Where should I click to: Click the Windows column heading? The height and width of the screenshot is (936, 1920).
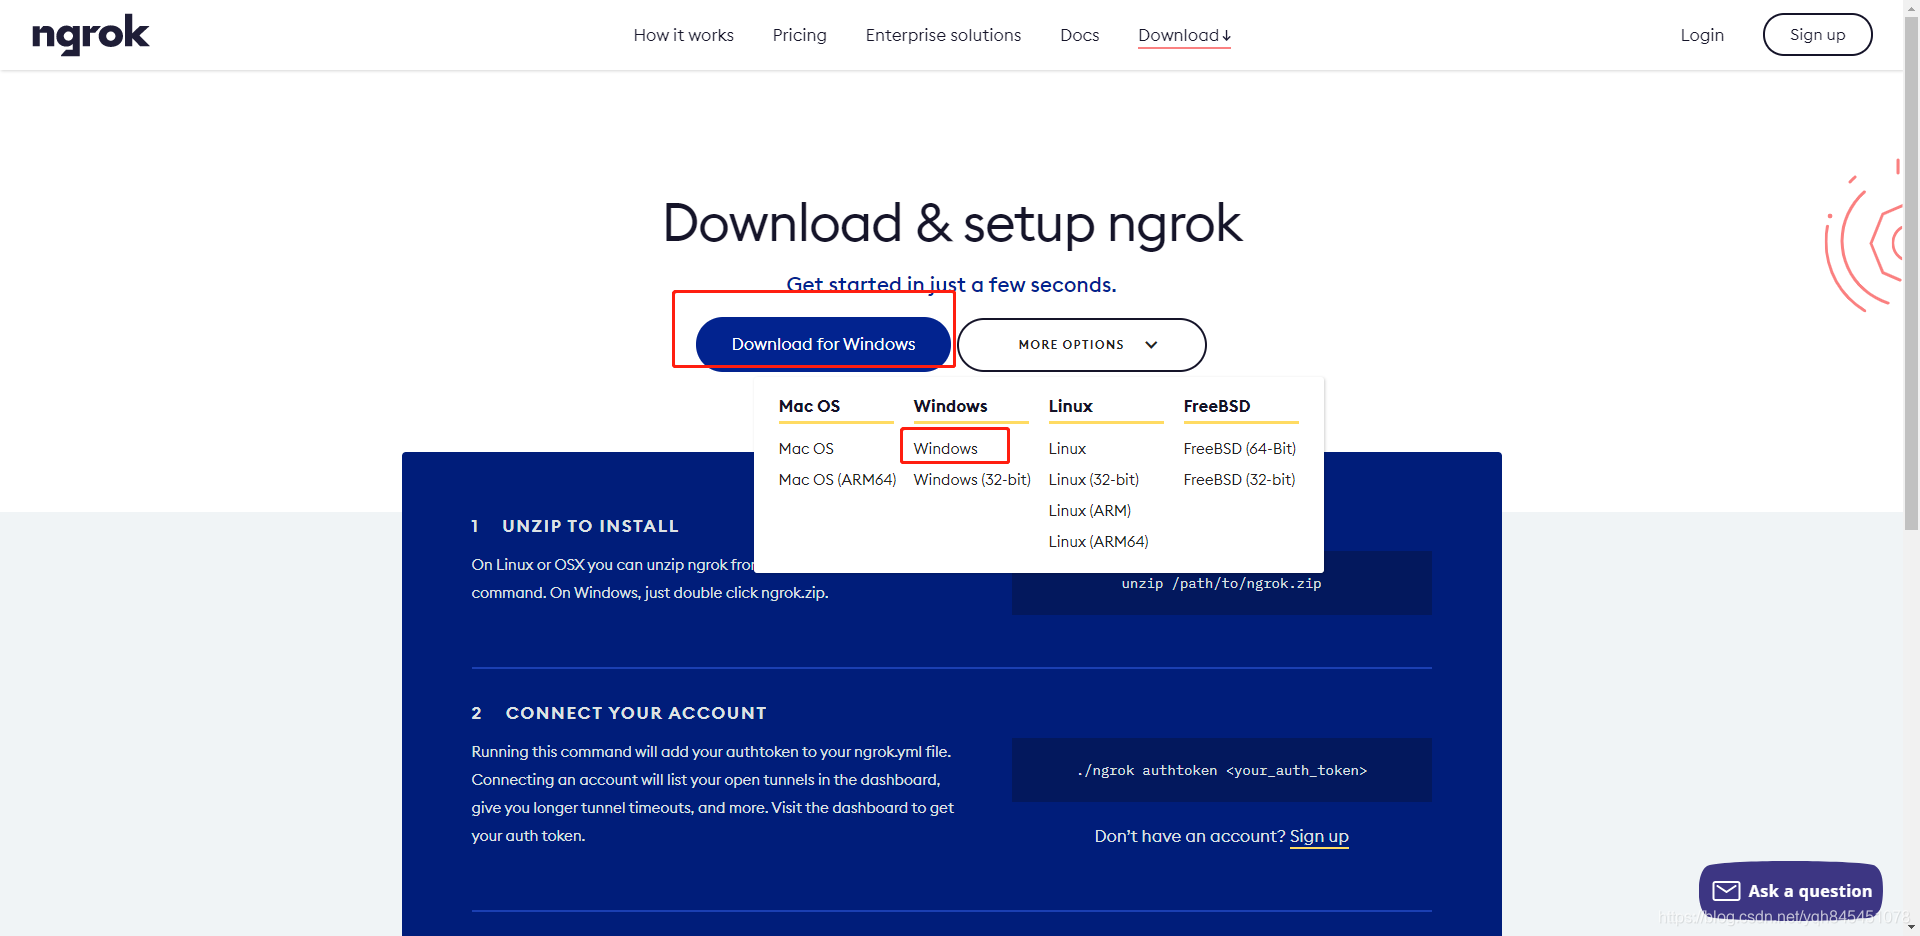950,406
